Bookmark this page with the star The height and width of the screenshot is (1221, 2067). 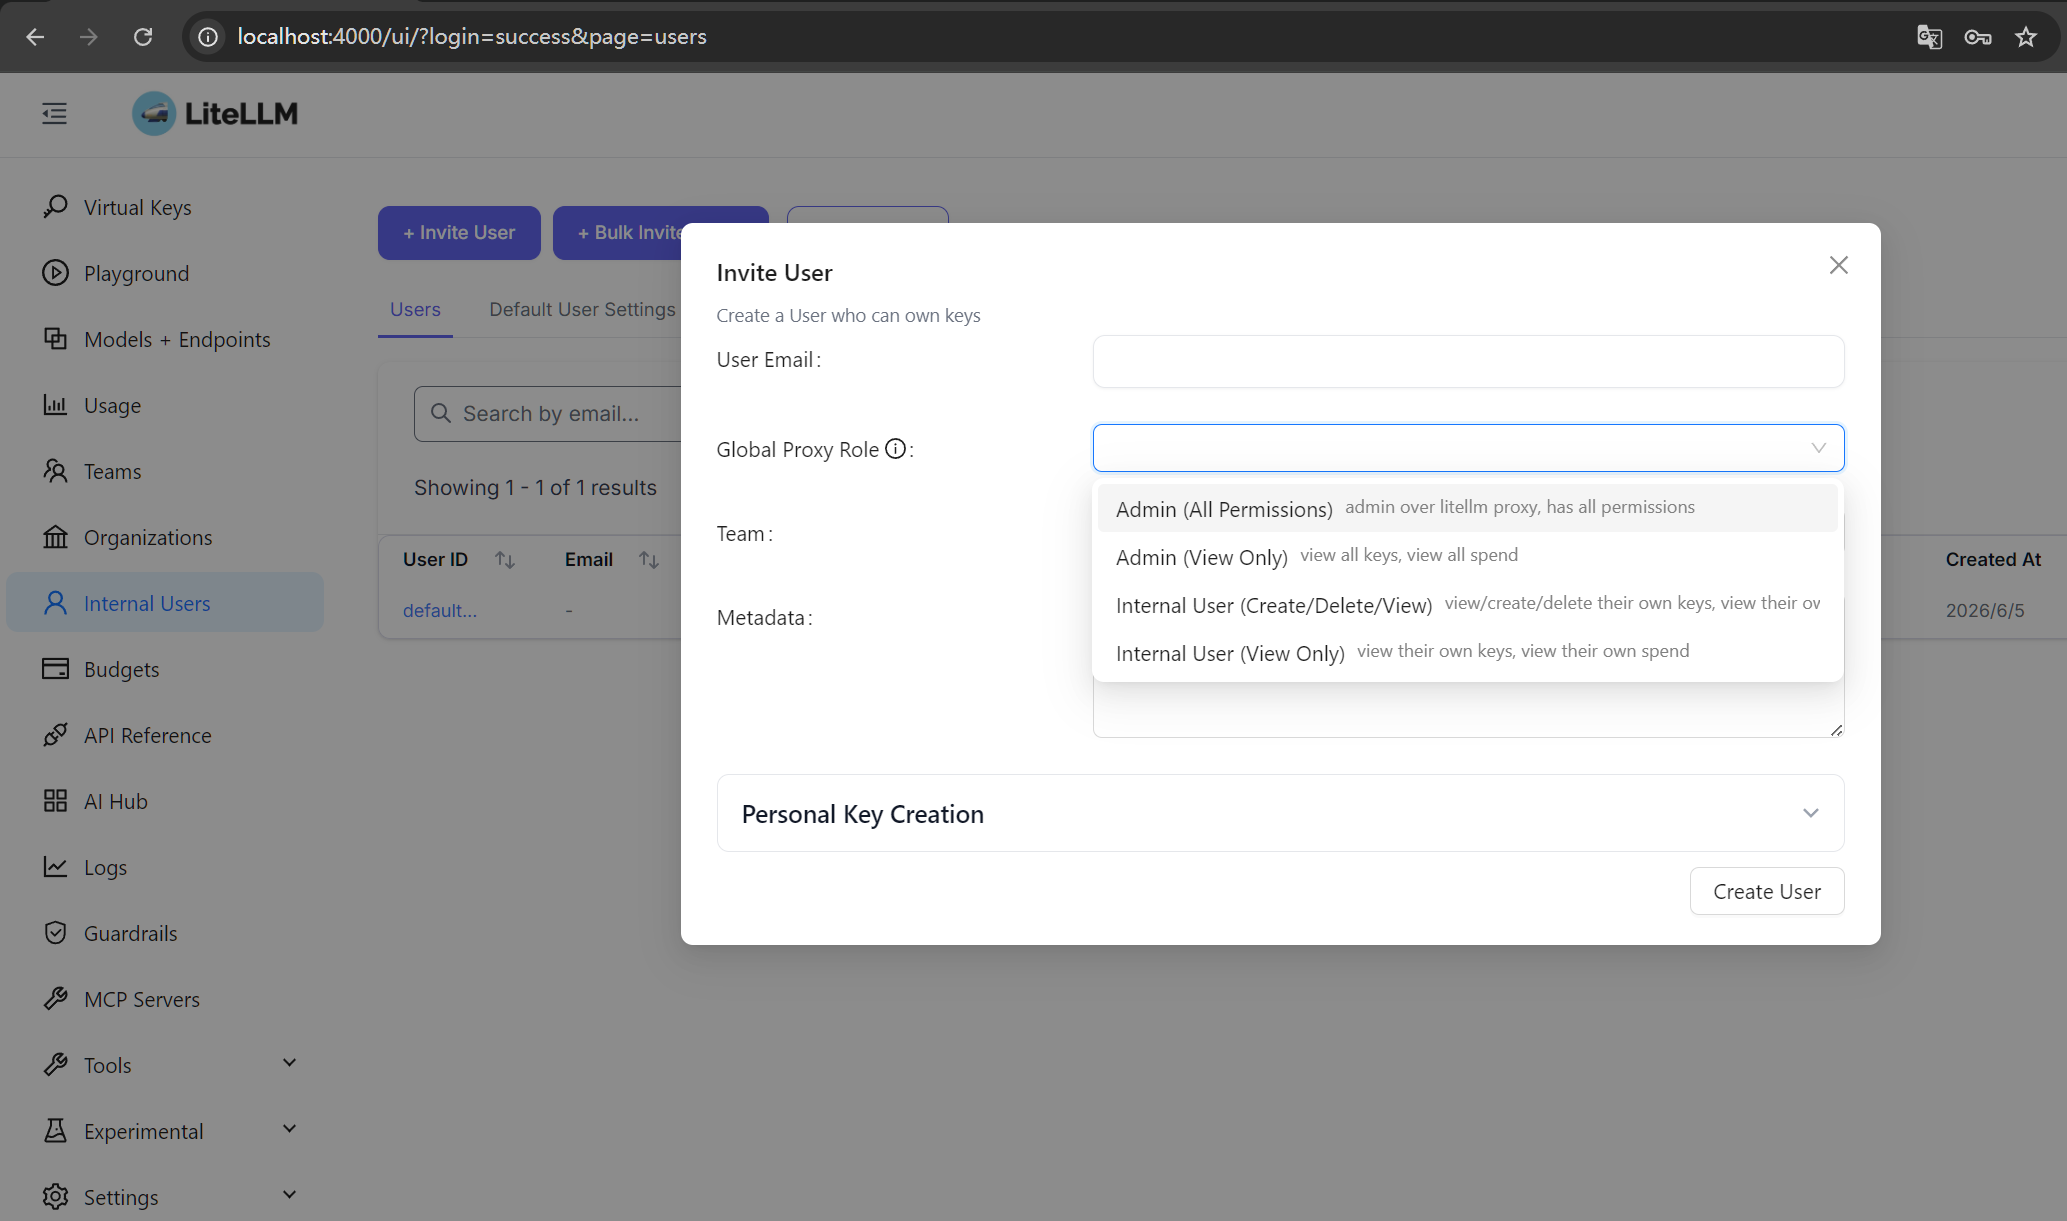click(2026, 37)
